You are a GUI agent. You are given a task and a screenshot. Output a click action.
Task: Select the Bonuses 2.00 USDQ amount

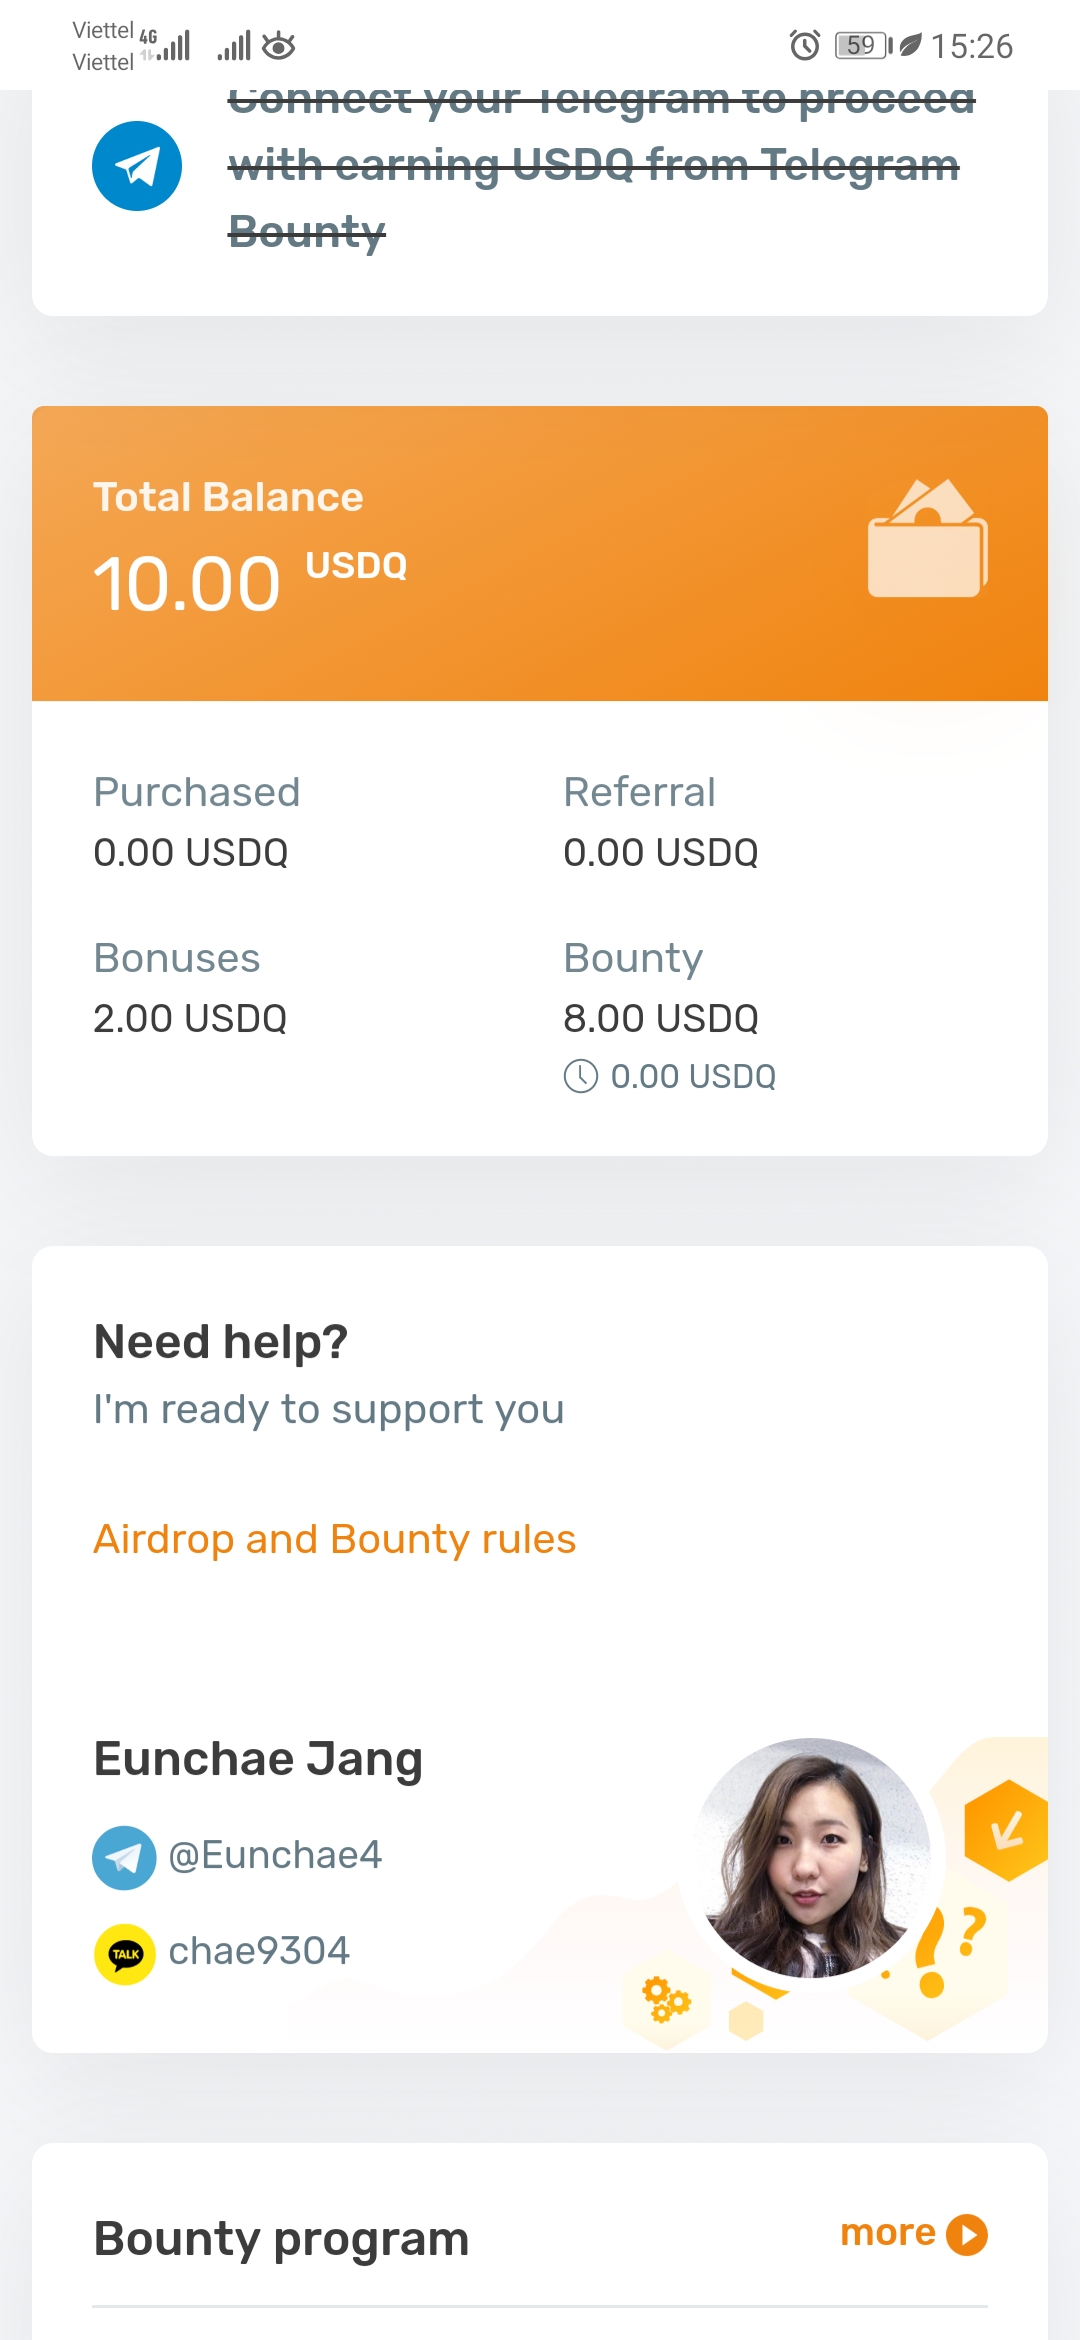tap(190, 1019)
